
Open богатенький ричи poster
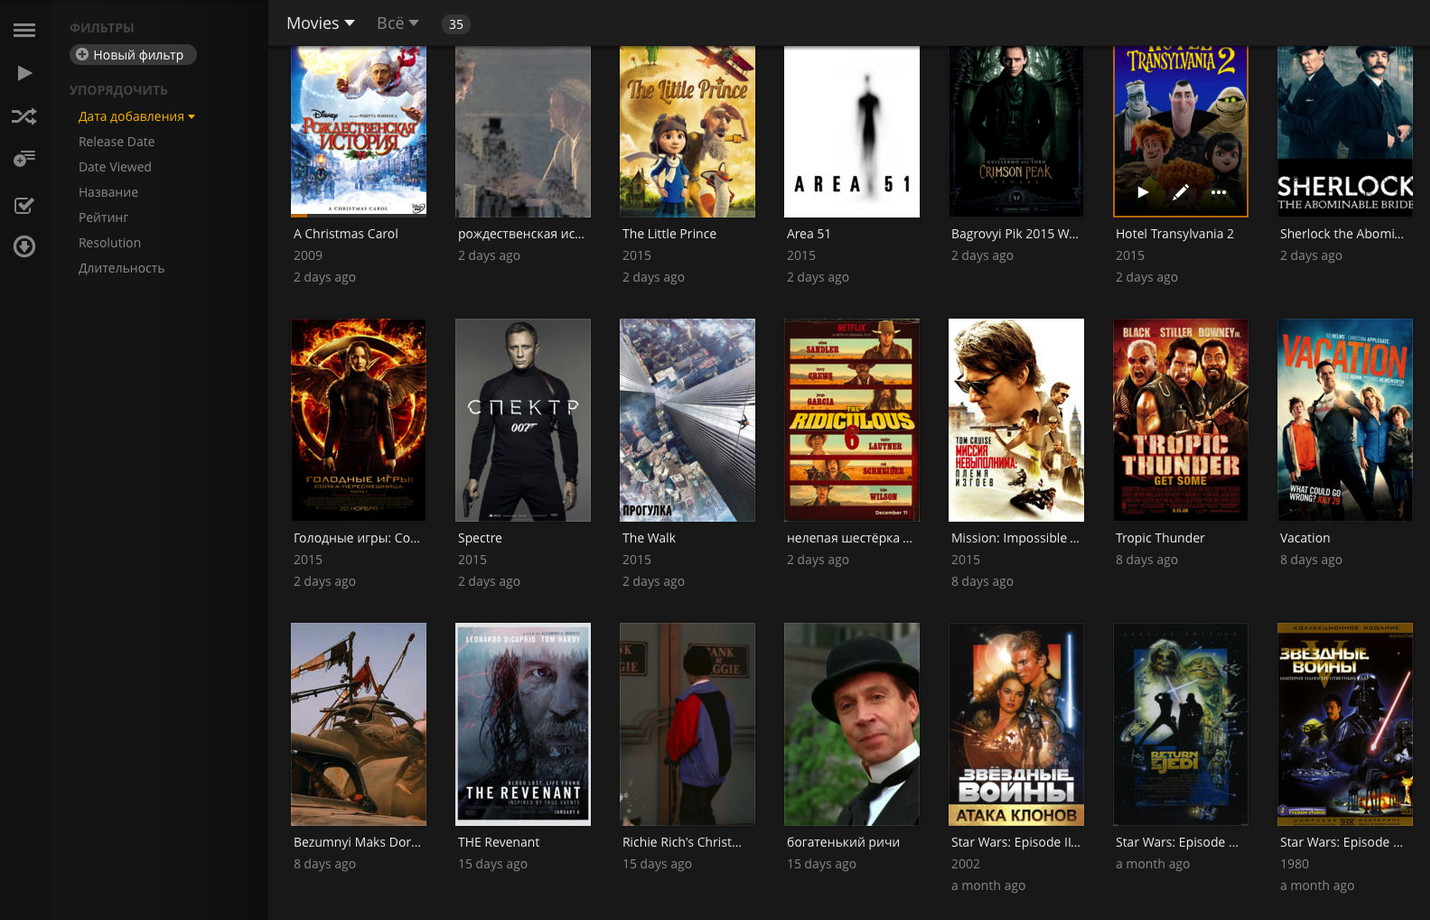point(852,724)
